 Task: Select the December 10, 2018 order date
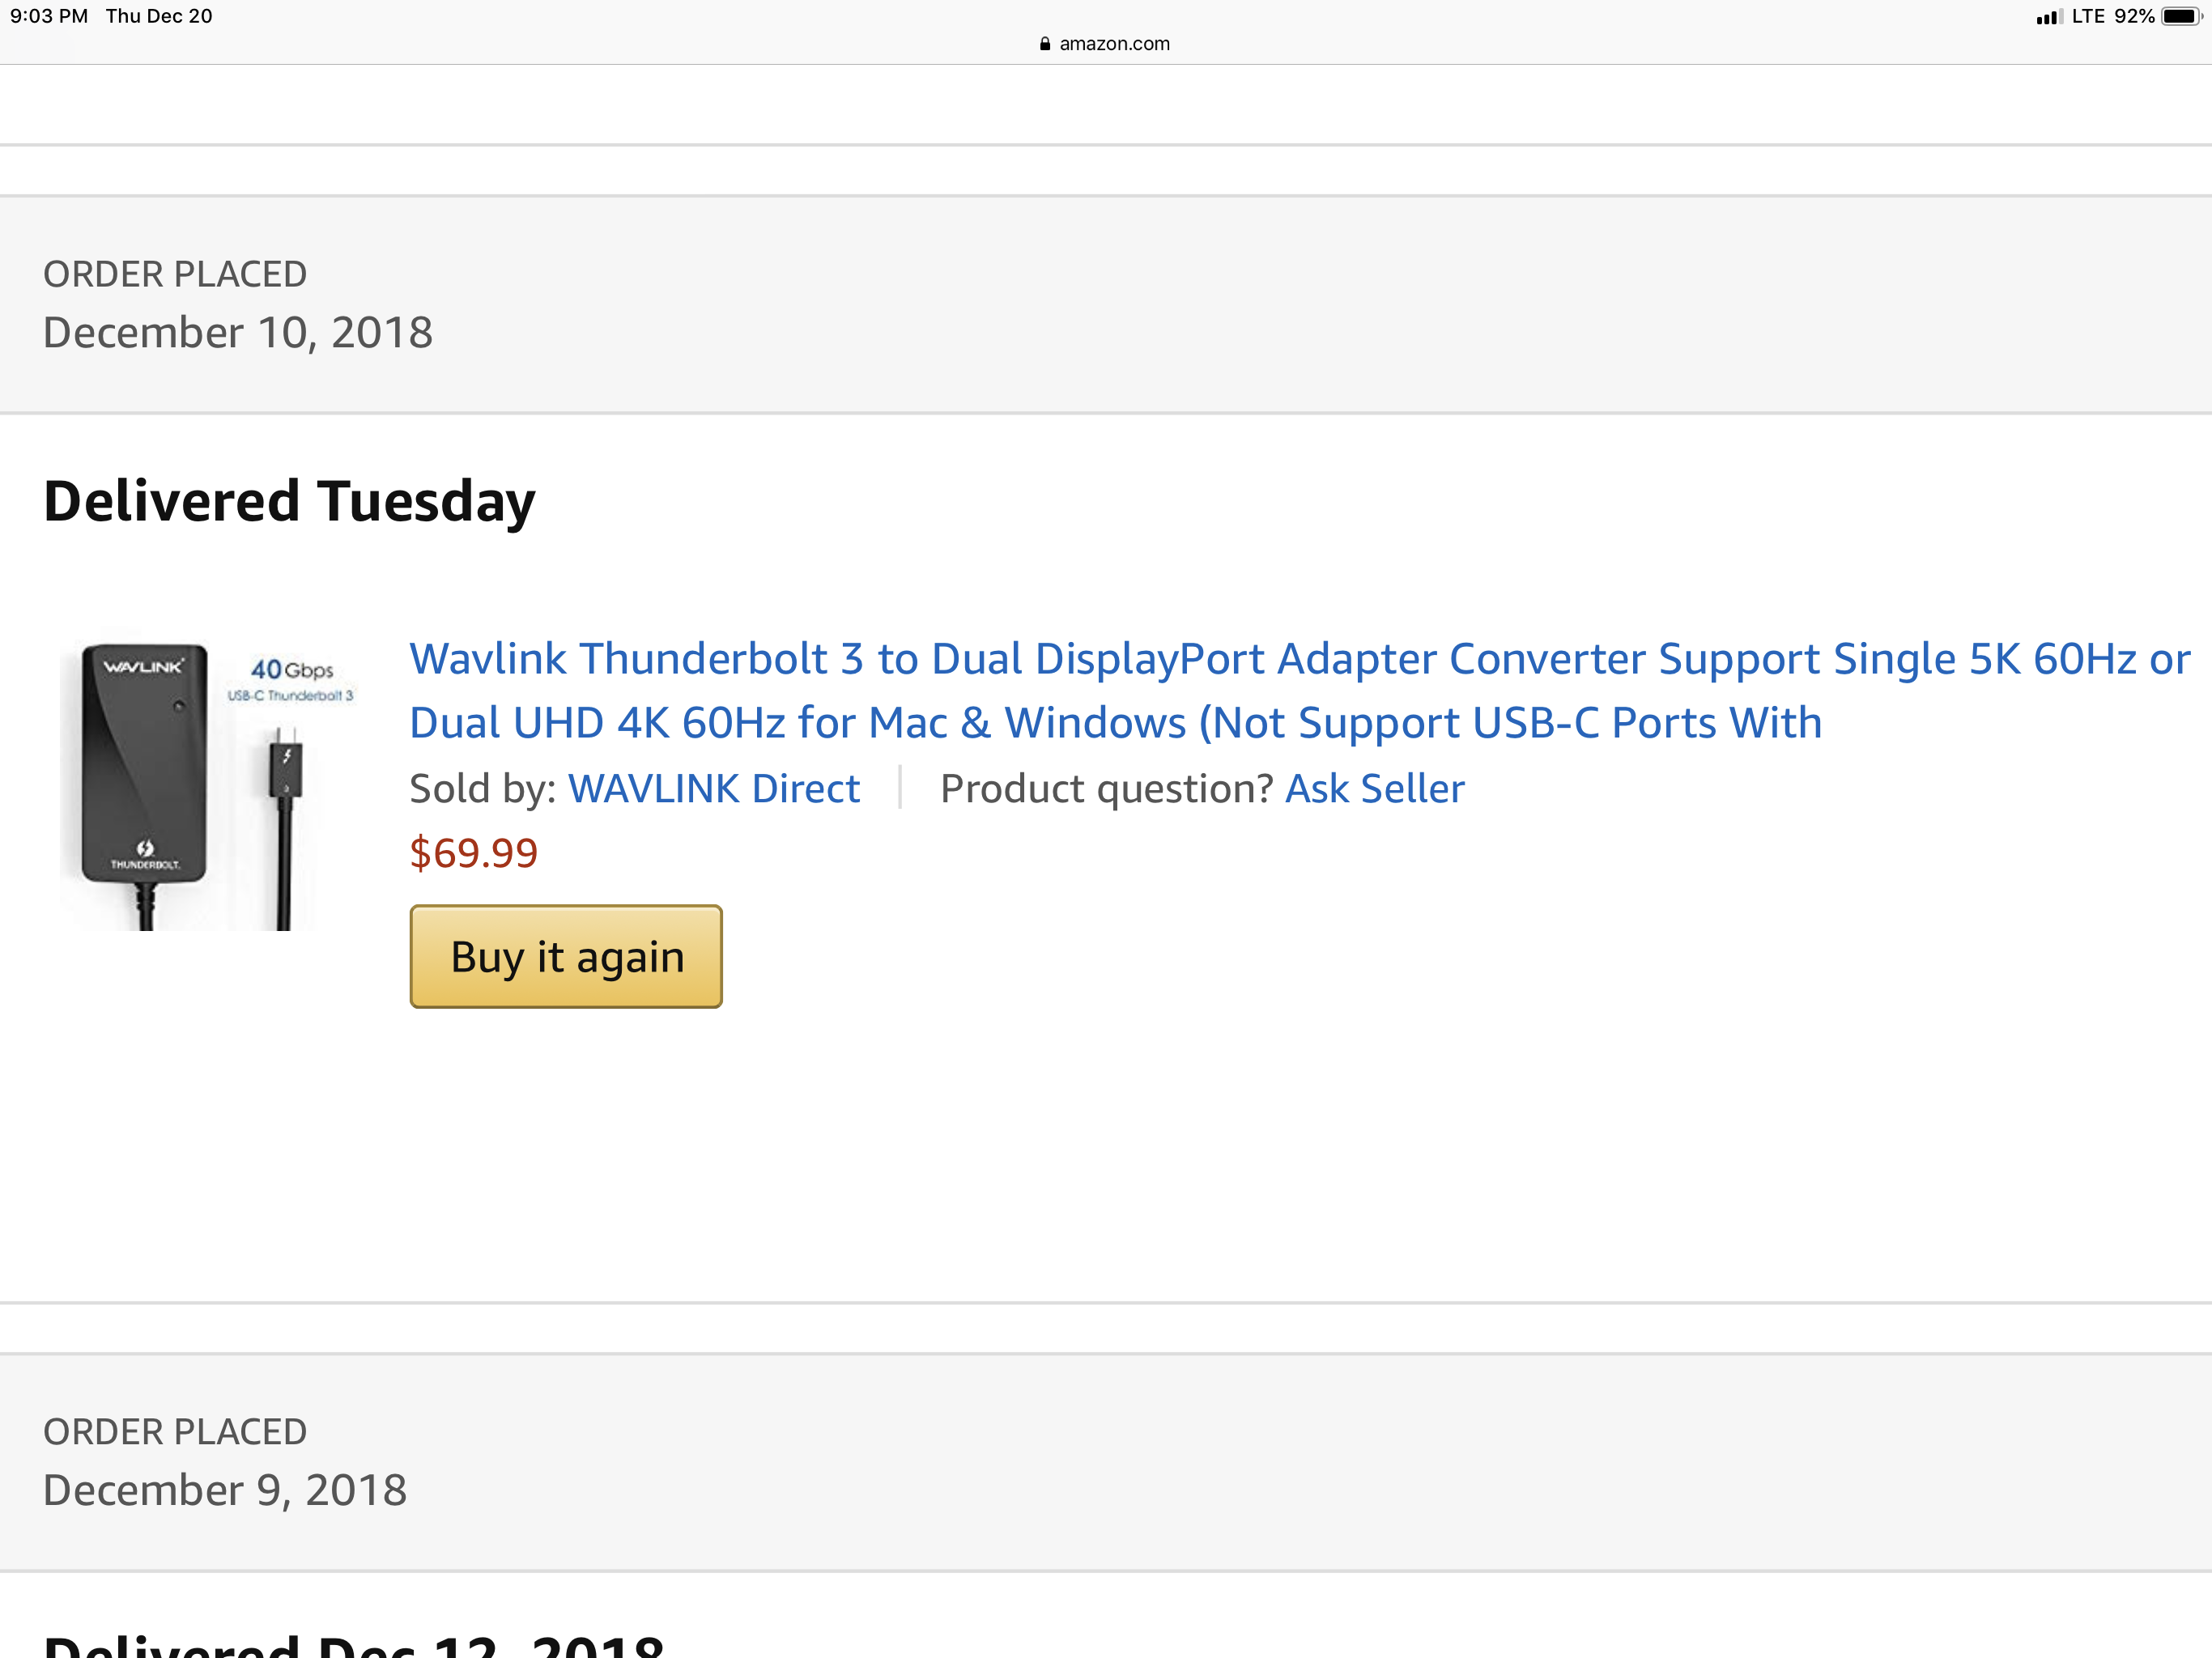coord(238,333)
